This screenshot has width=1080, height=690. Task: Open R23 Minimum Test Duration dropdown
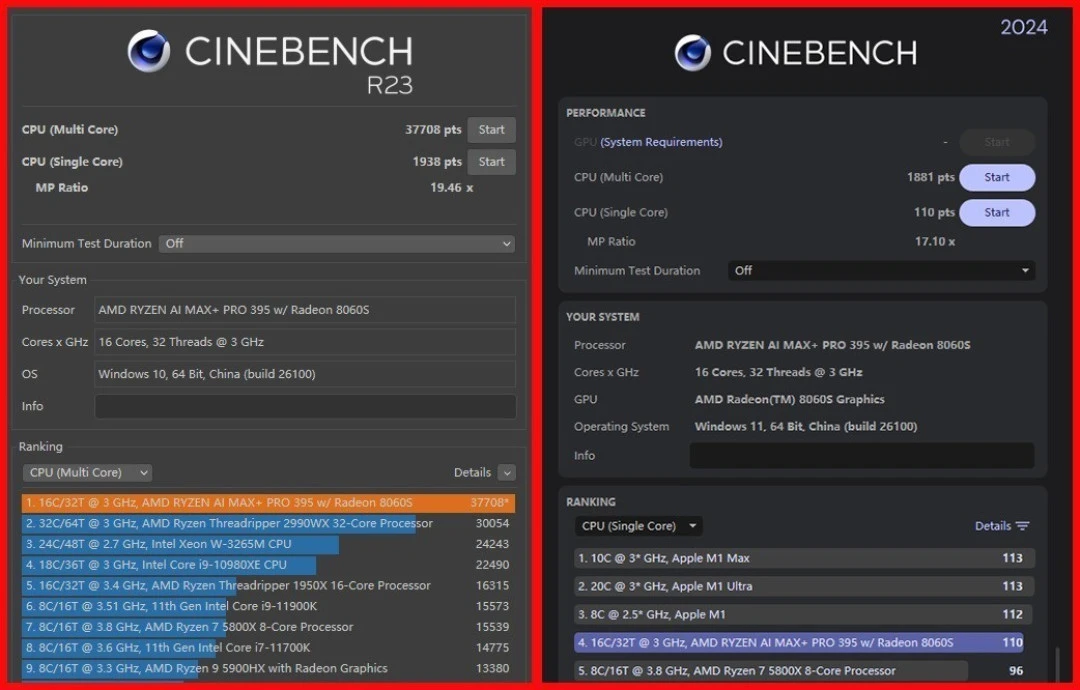[x=337, y=244]
